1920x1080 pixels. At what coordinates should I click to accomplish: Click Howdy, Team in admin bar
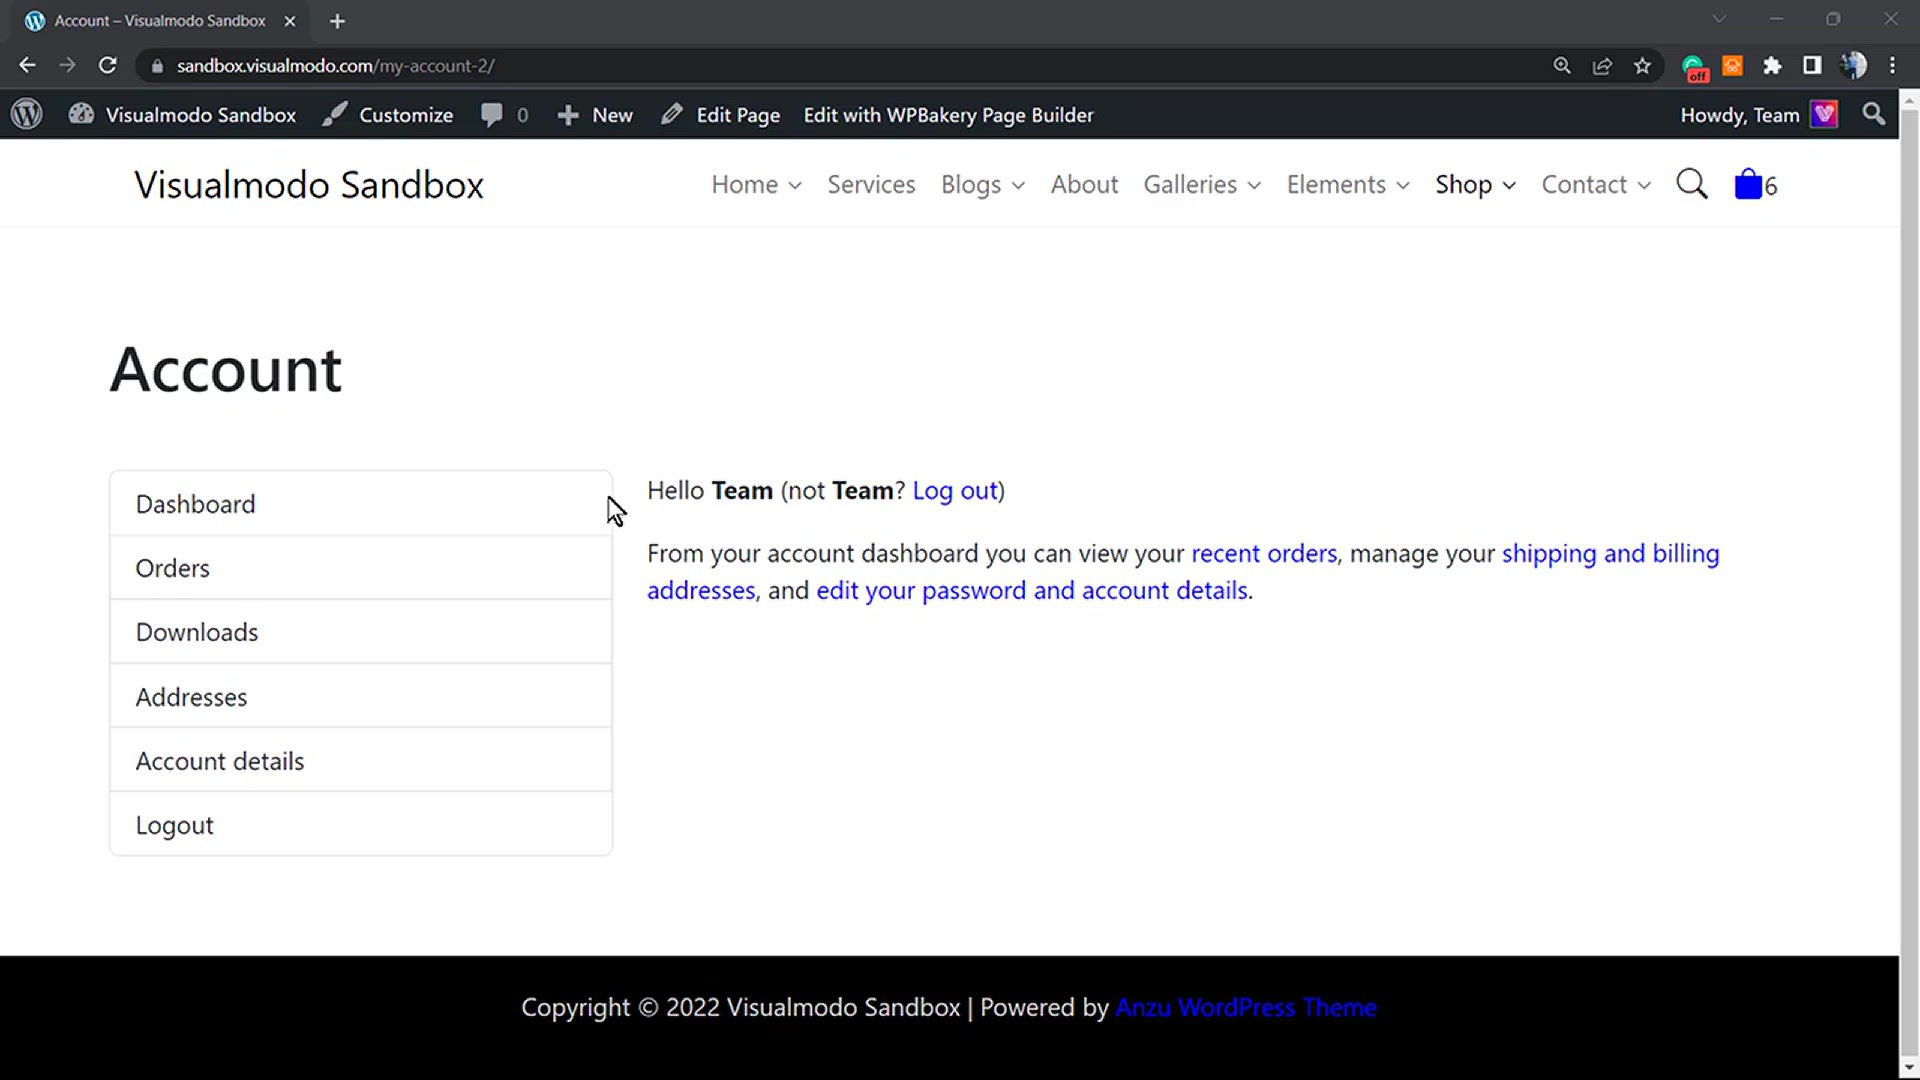(x=1739, y=115)
